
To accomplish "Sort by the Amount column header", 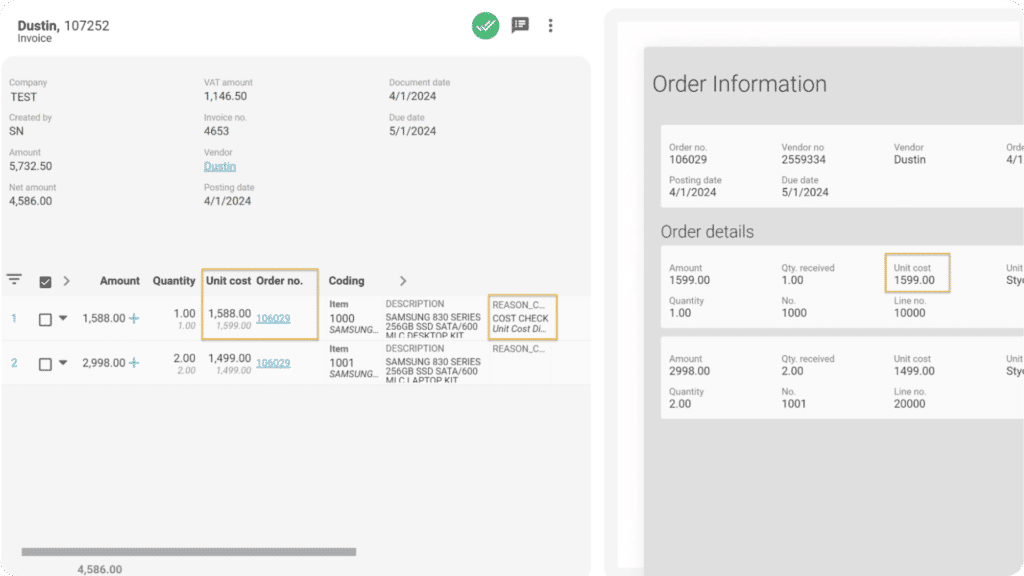I will coord(120,281).
